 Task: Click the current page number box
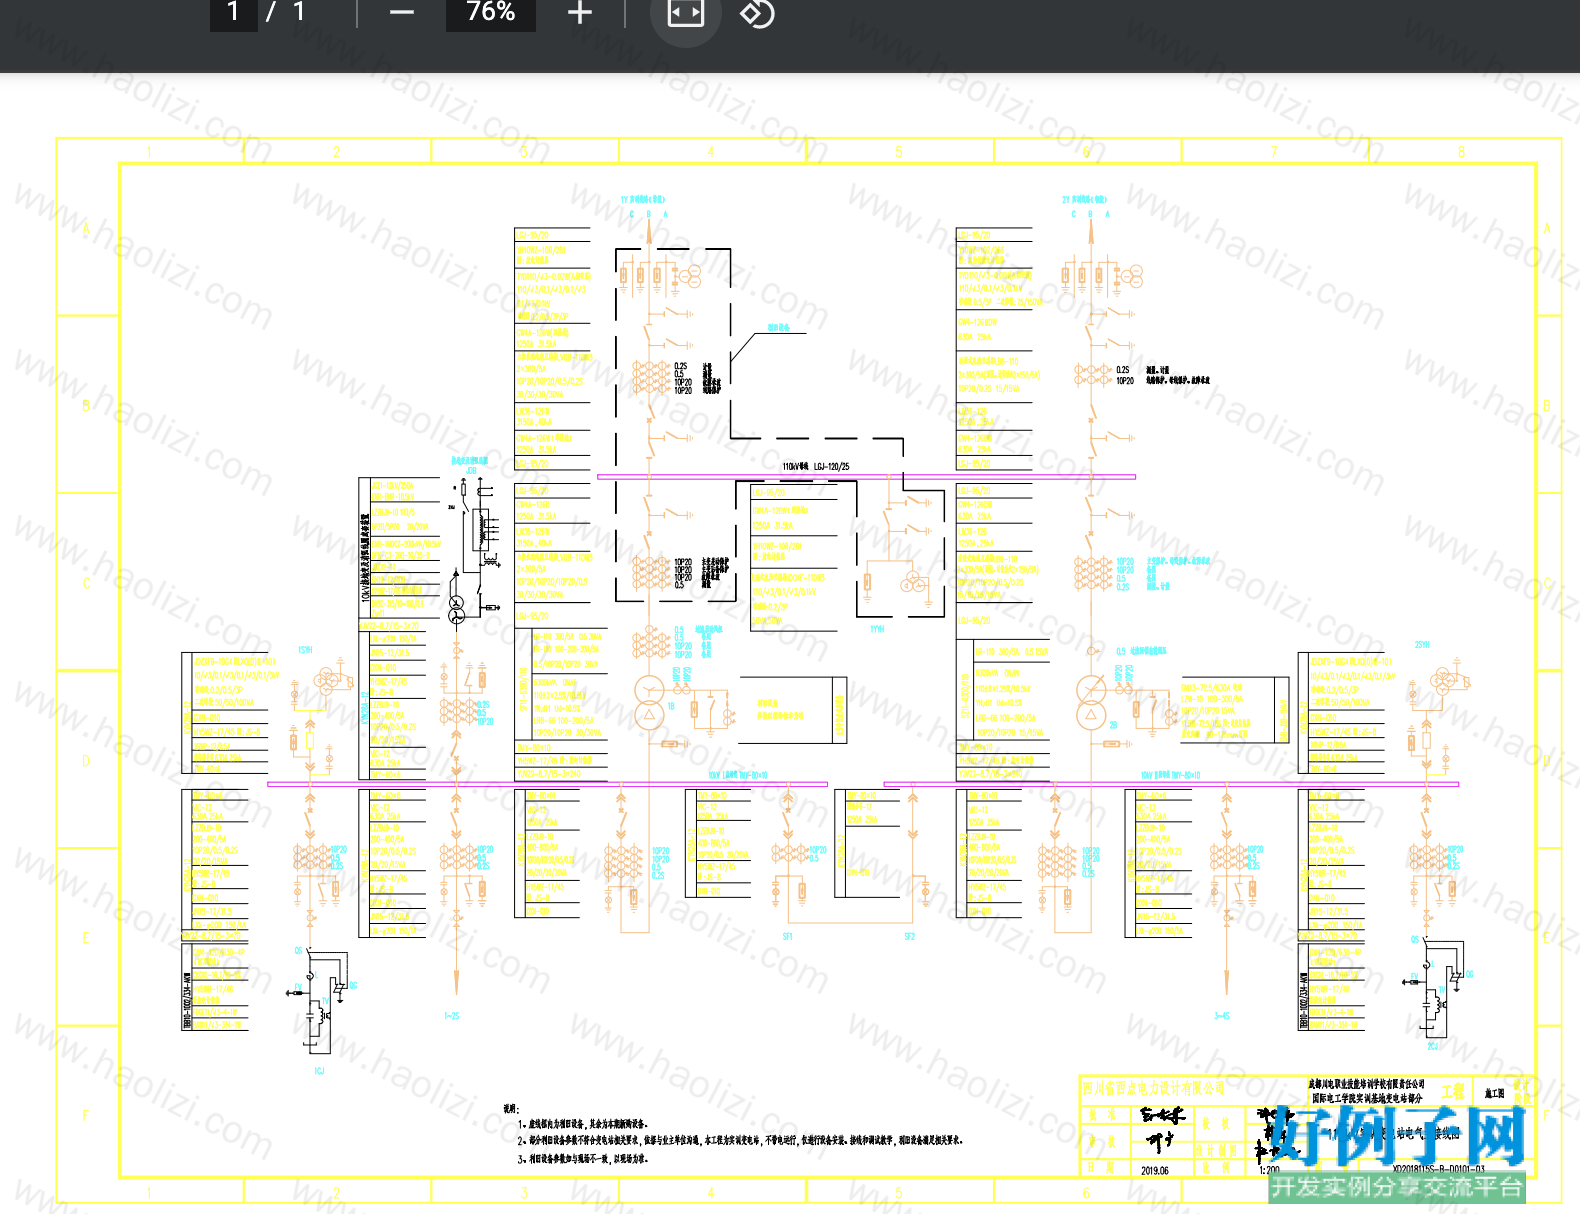(233, 12)
